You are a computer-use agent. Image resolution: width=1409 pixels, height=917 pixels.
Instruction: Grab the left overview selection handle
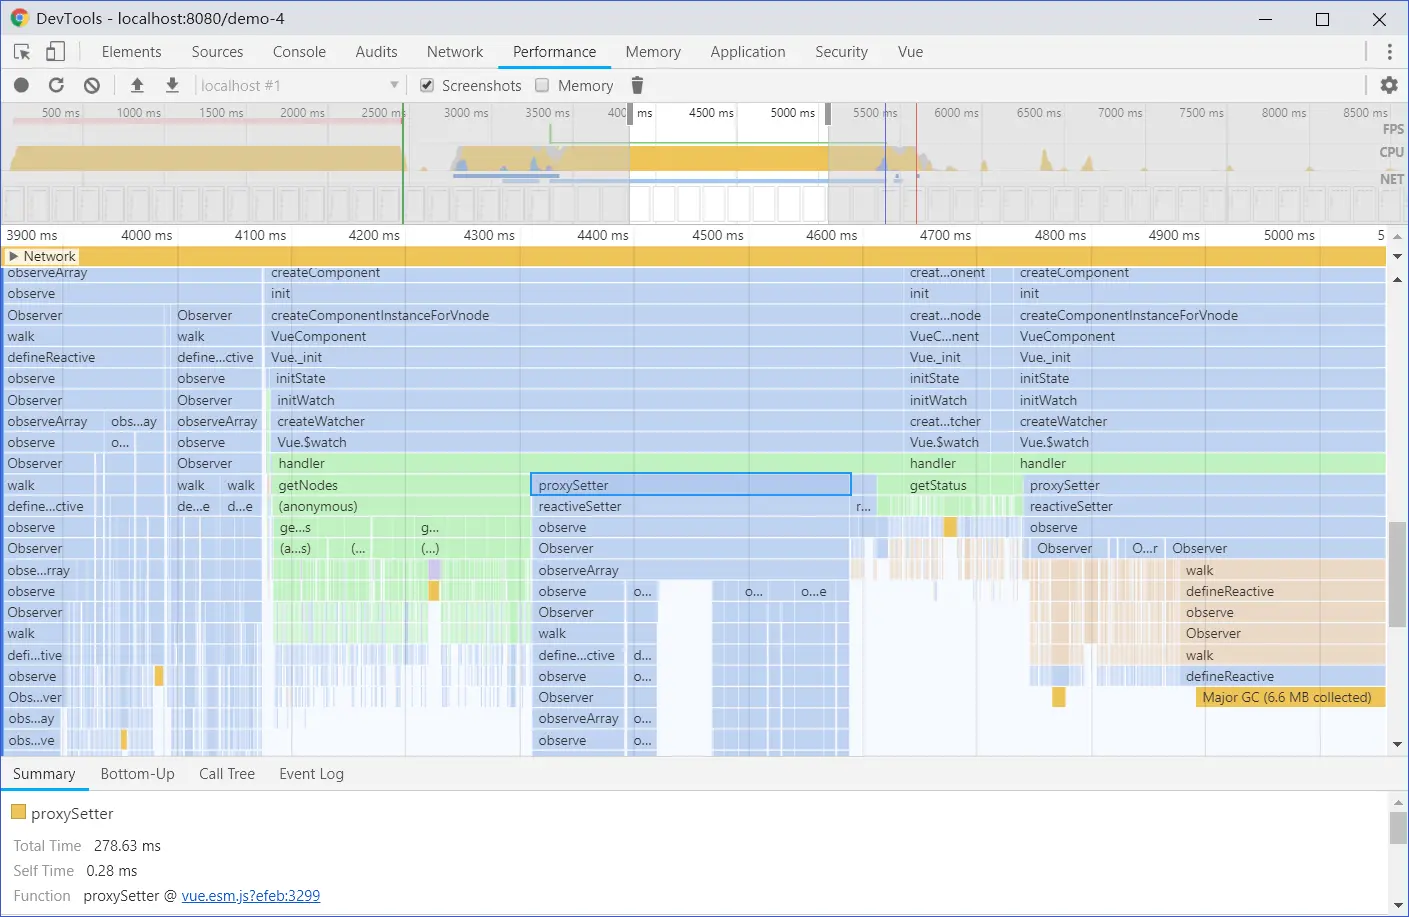[630, 114]
